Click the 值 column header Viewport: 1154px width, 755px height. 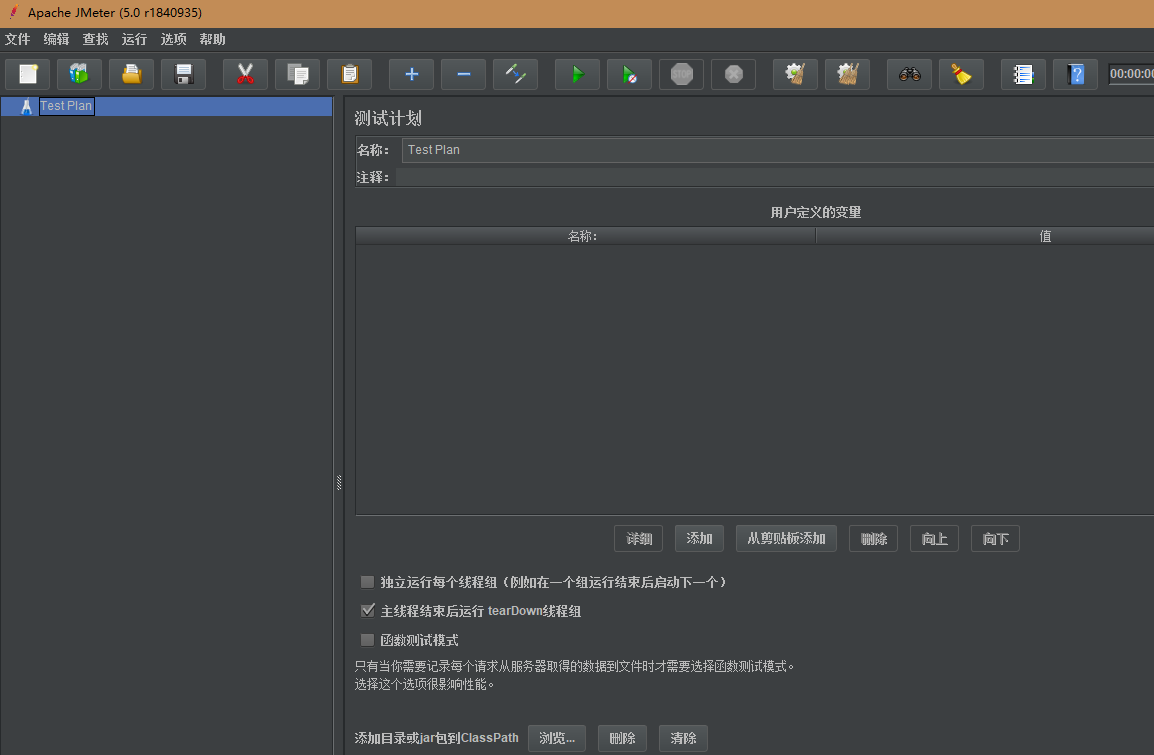coord(985,236)
